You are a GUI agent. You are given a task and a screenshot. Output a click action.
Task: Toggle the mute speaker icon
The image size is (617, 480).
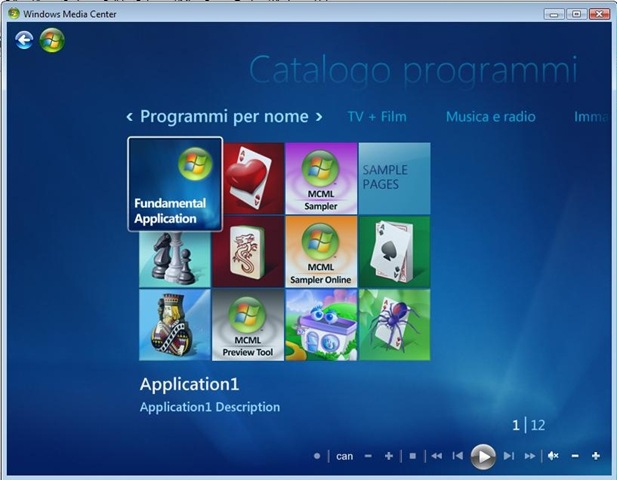tap(553, 456)
